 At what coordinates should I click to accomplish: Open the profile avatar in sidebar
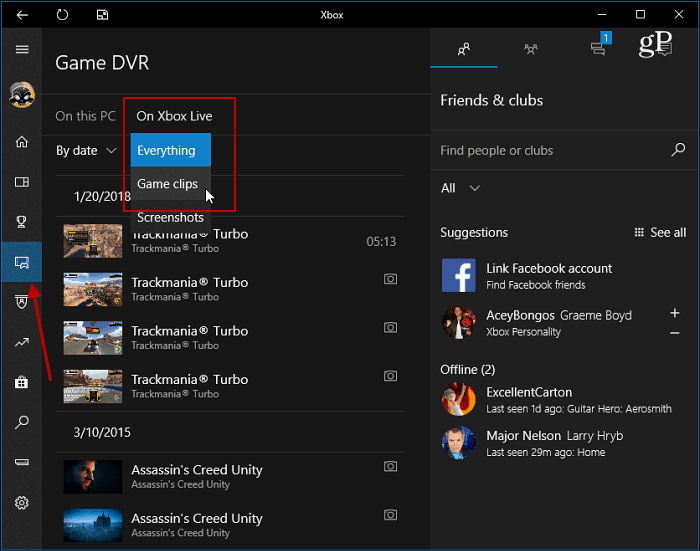[22, 95]
